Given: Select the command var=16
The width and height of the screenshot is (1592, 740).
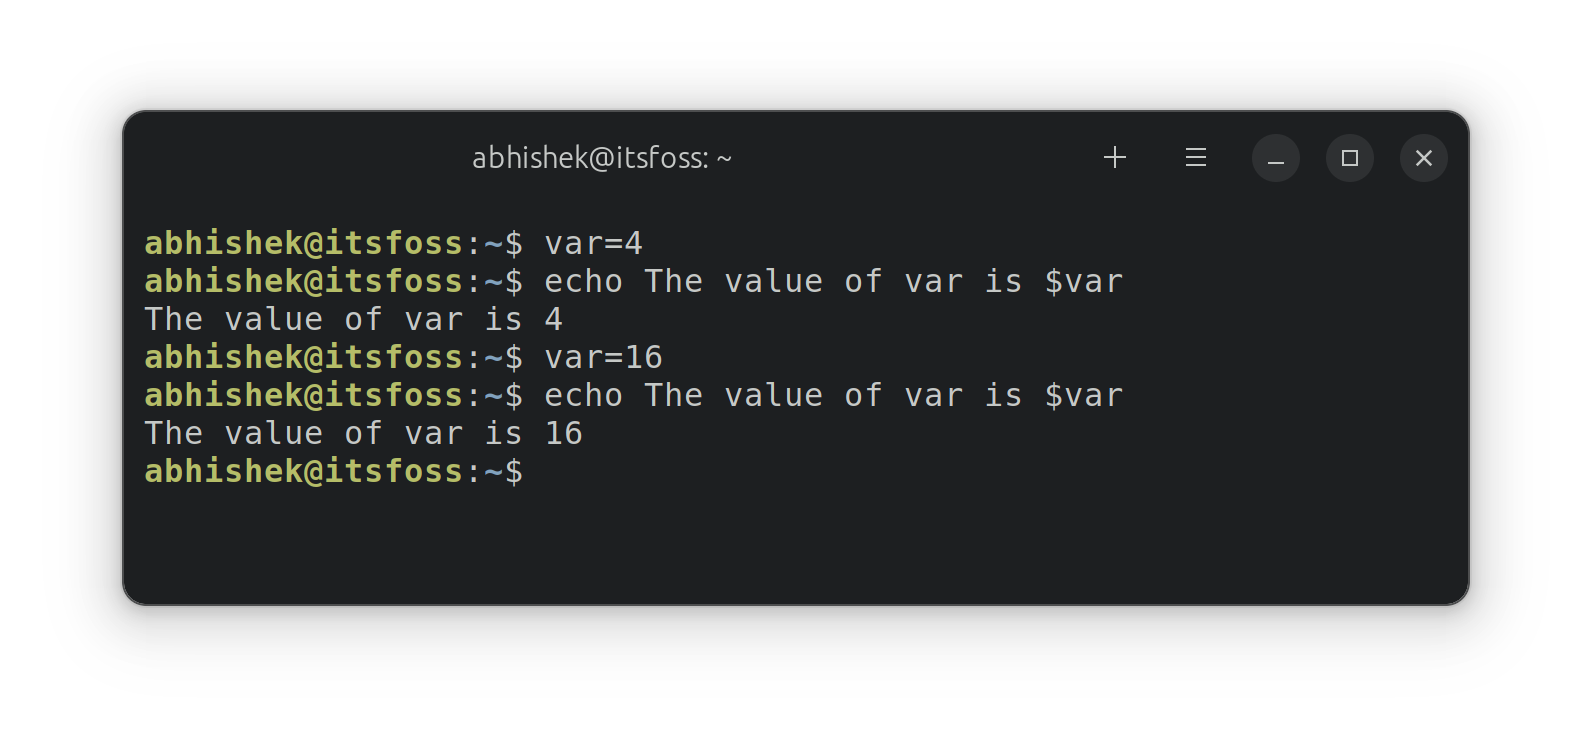Looking at the screenshot, I should click(601, 357).
